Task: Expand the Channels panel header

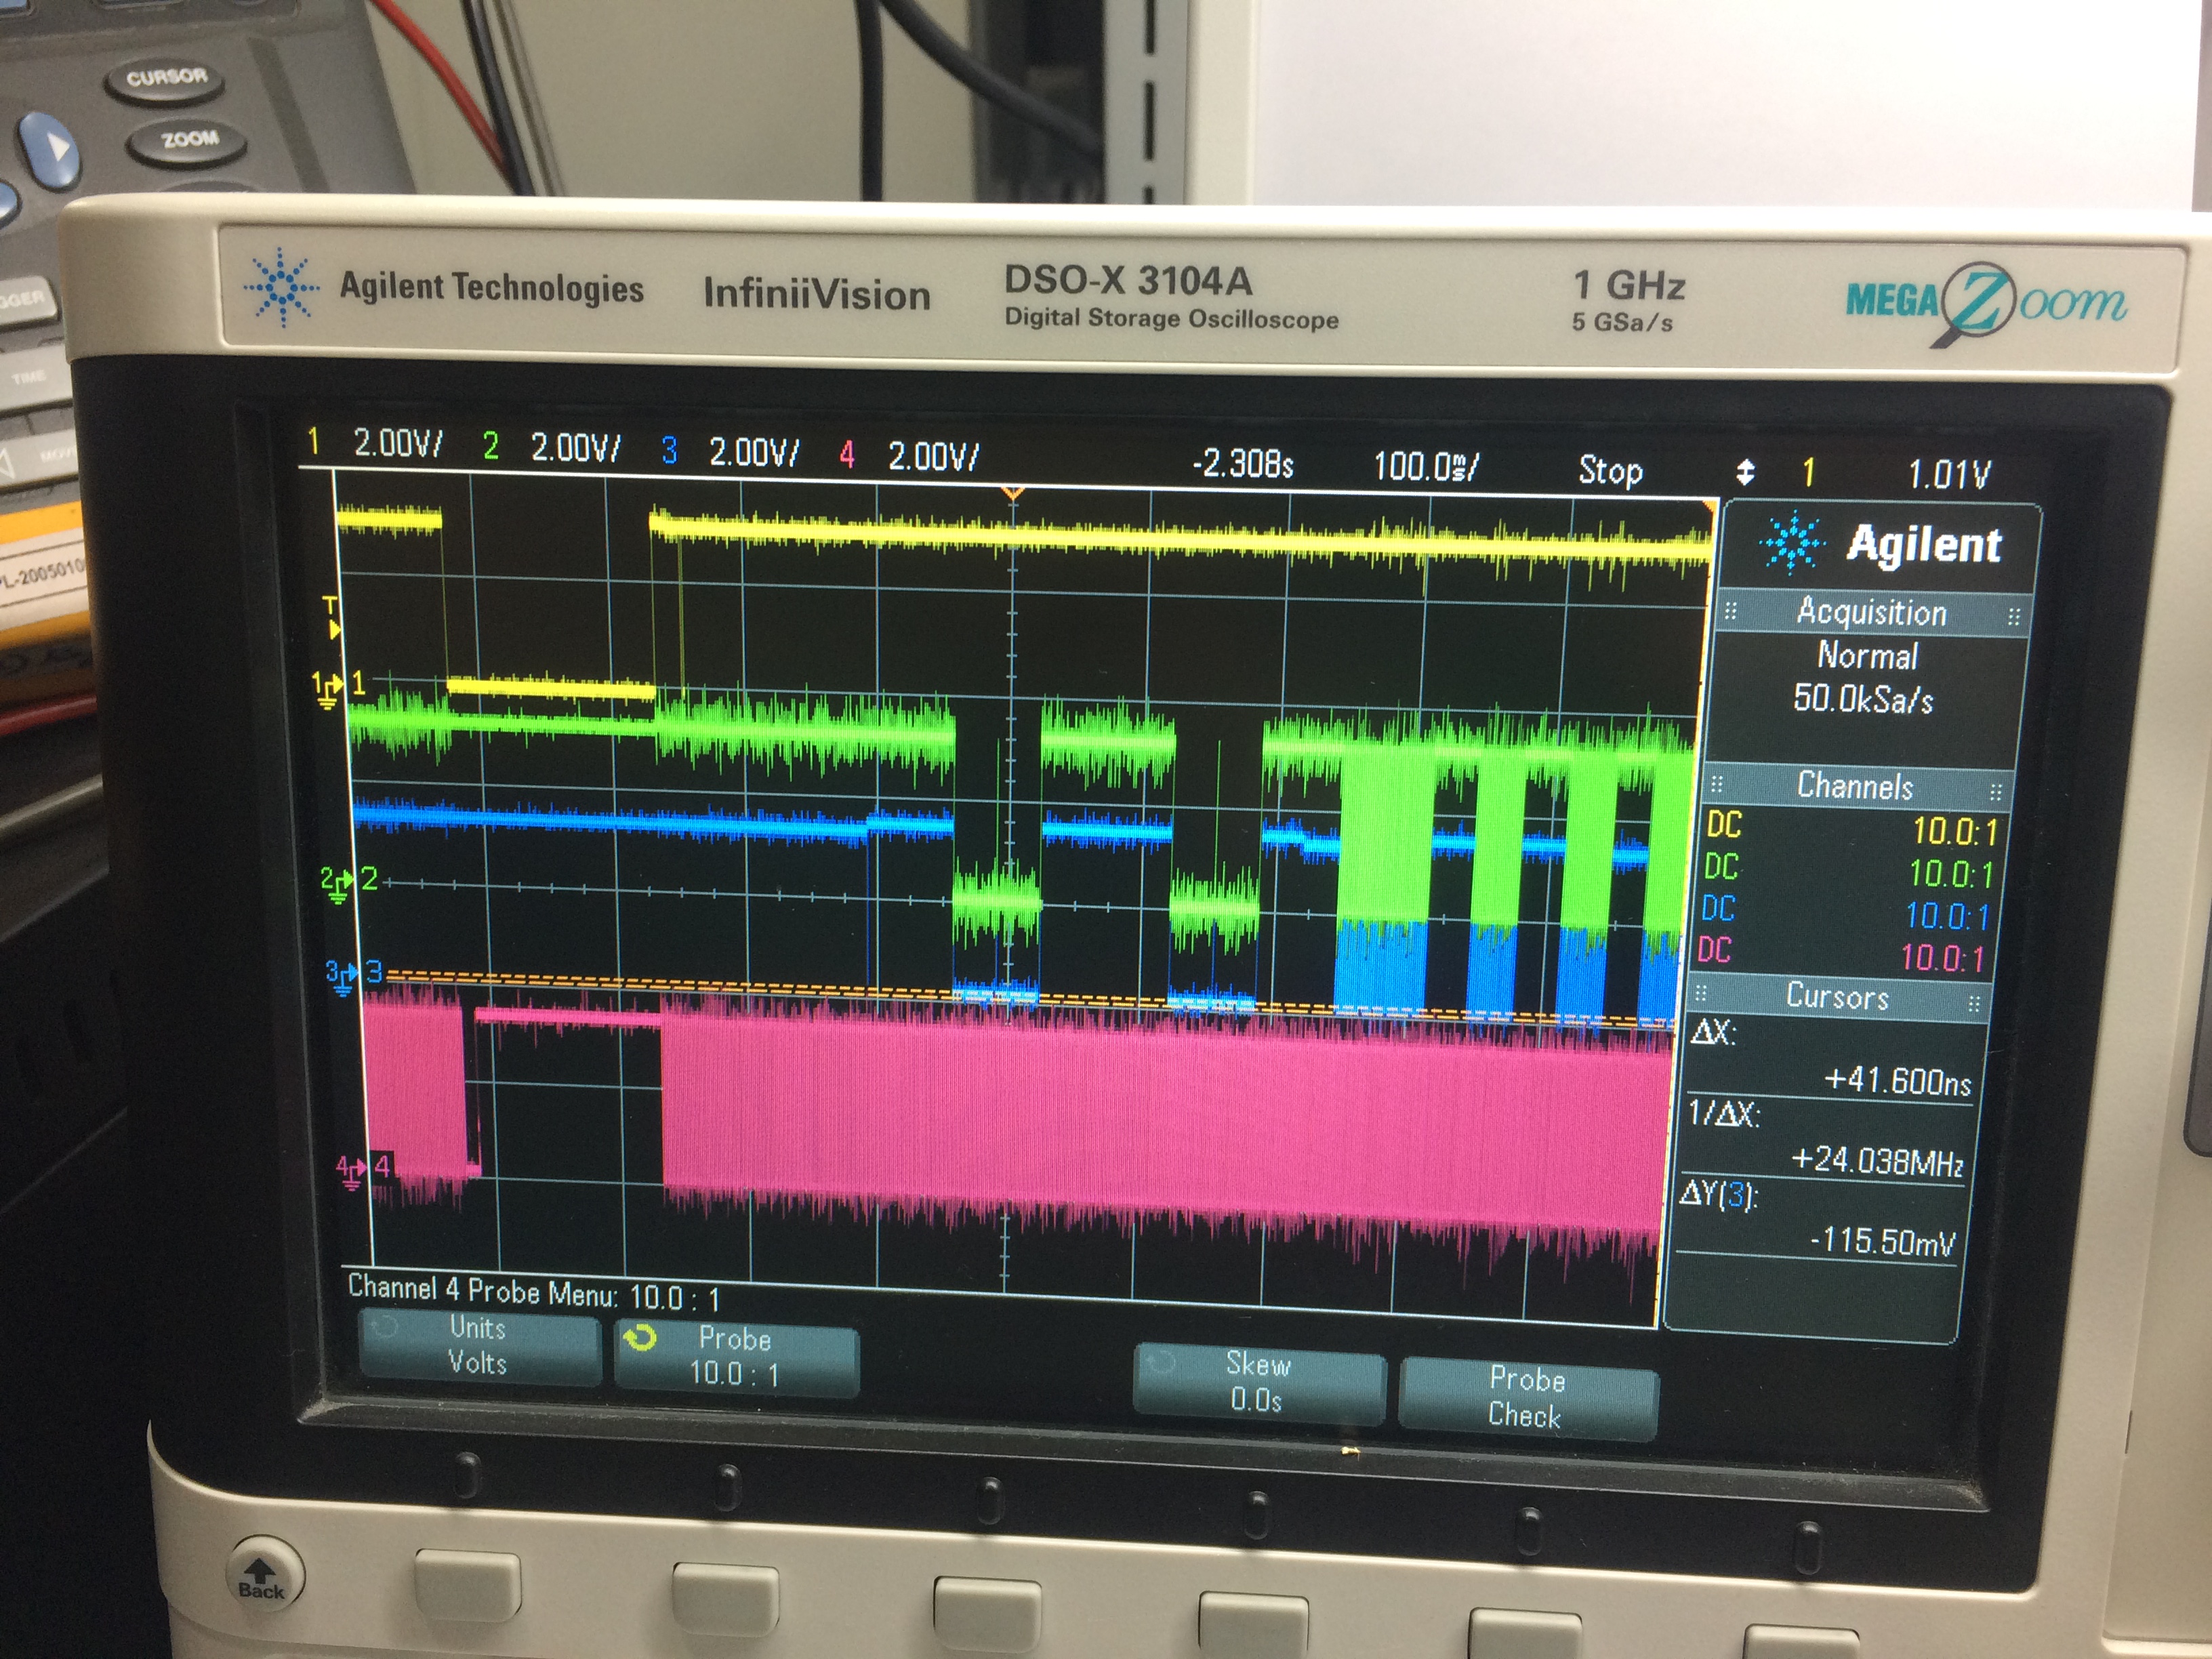Action: (x=1855, y=787)
